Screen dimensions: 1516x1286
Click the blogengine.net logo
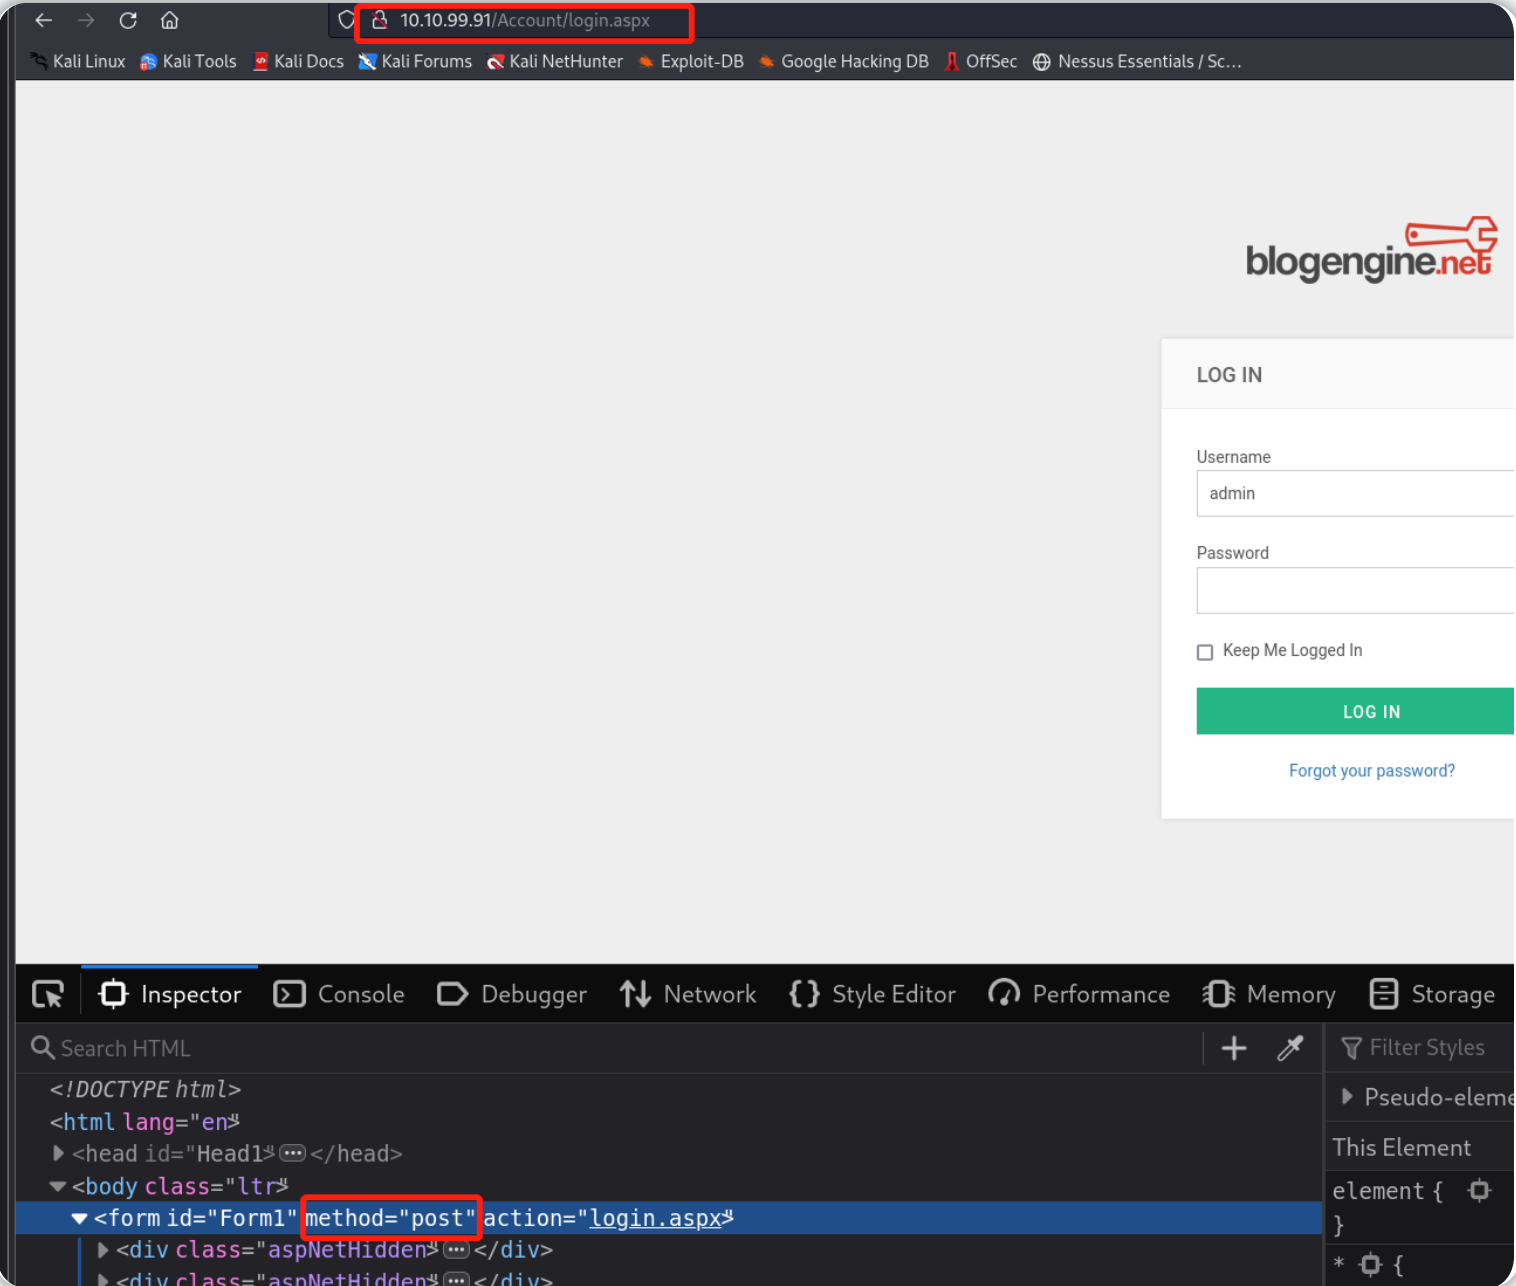click(x=1371, y=250)
